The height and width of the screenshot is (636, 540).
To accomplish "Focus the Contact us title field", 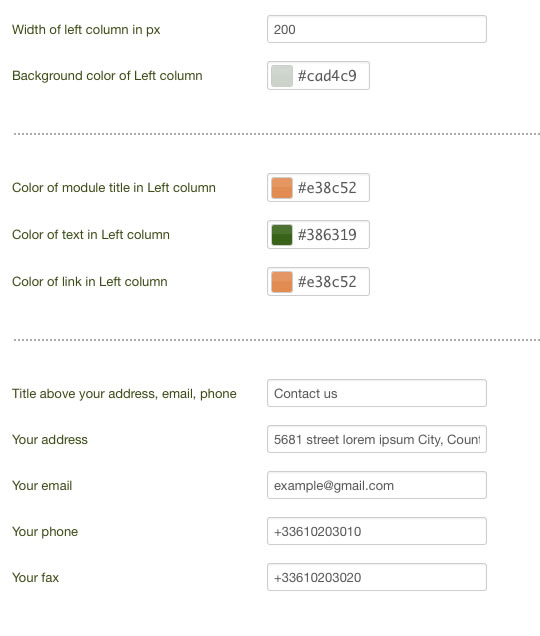I will [376, 393].
